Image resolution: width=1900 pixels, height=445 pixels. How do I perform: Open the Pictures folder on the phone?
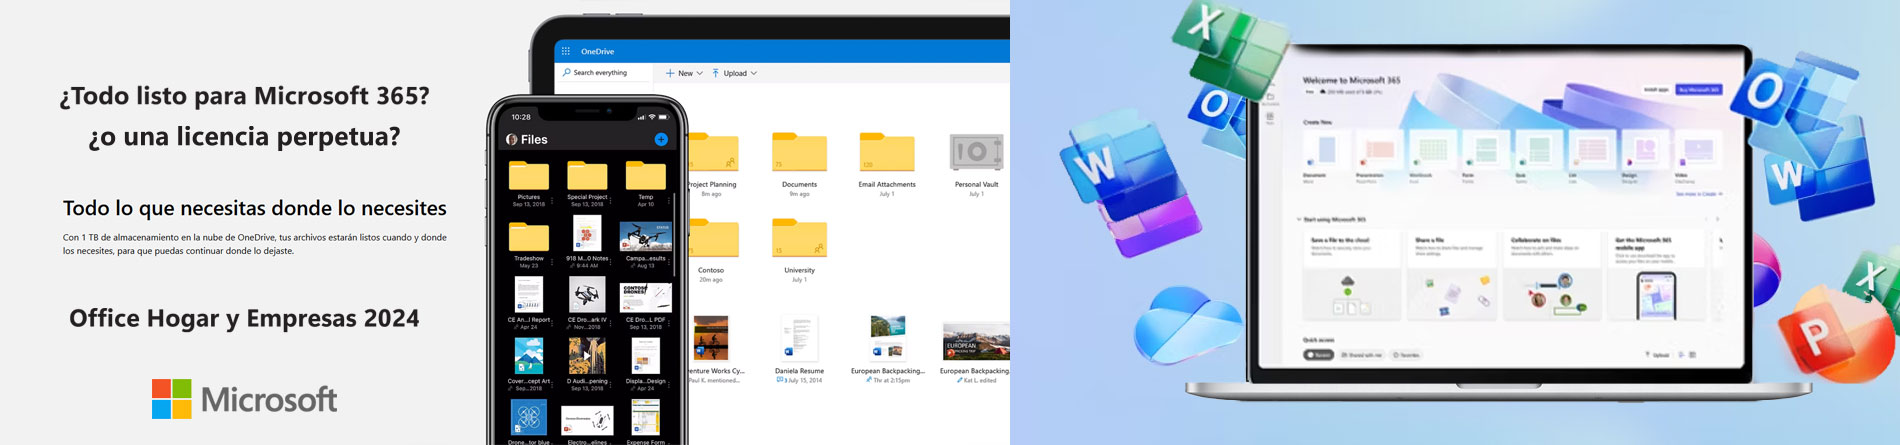click(x=529, y=175)
